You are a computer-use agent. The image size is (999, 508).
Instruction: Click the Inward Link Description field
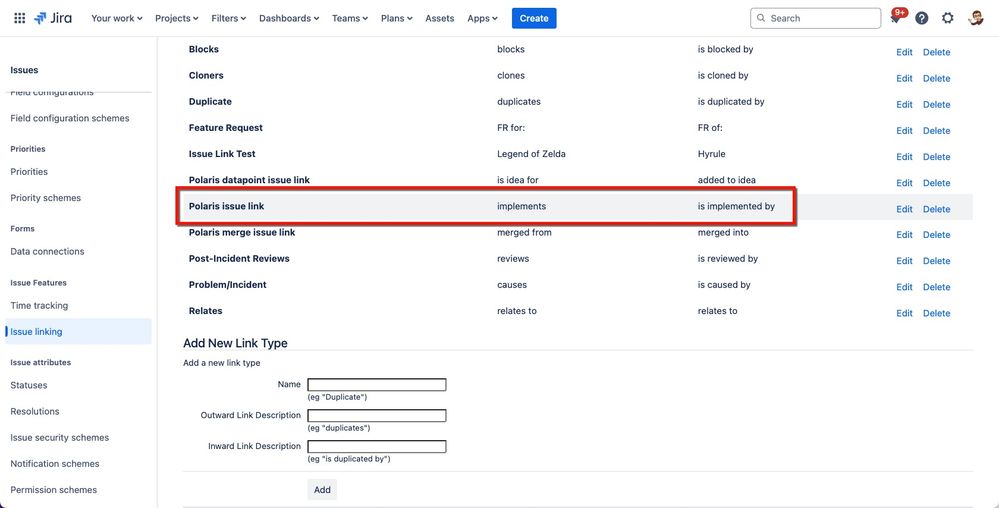[x=377, y=446]
